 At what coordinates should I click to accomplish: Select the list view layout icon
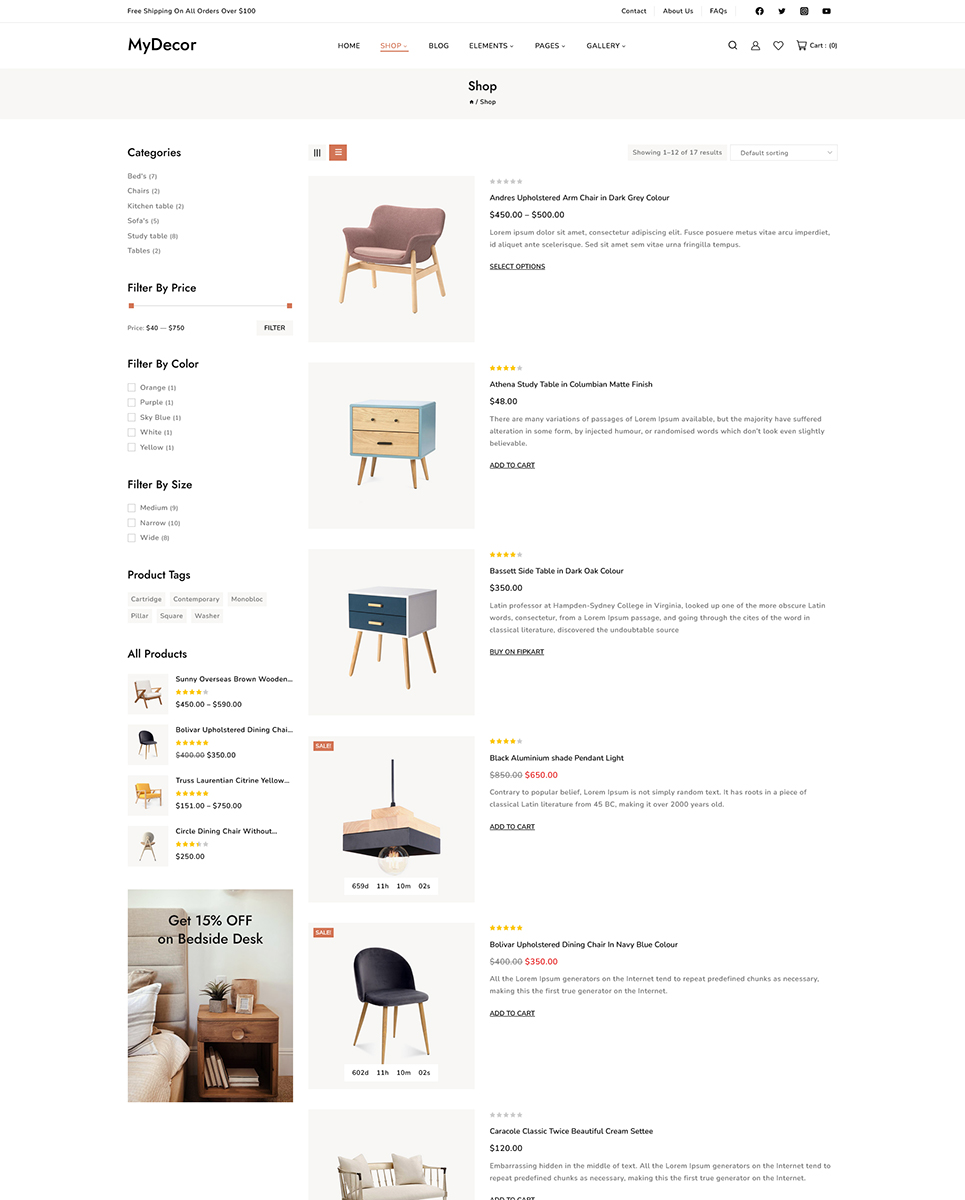pyautogui.click(x=338, y=152)
